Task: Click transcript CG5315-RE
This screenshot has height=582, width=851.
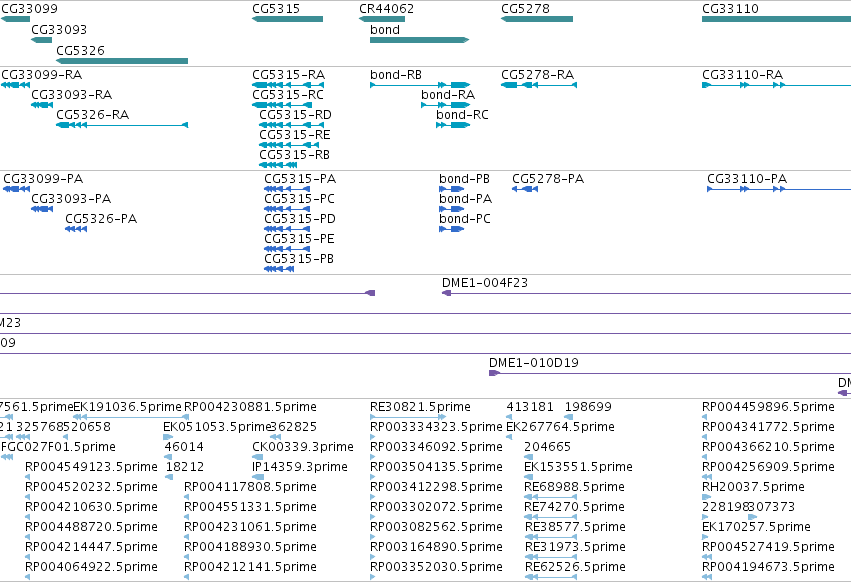Action: (289, 145)
